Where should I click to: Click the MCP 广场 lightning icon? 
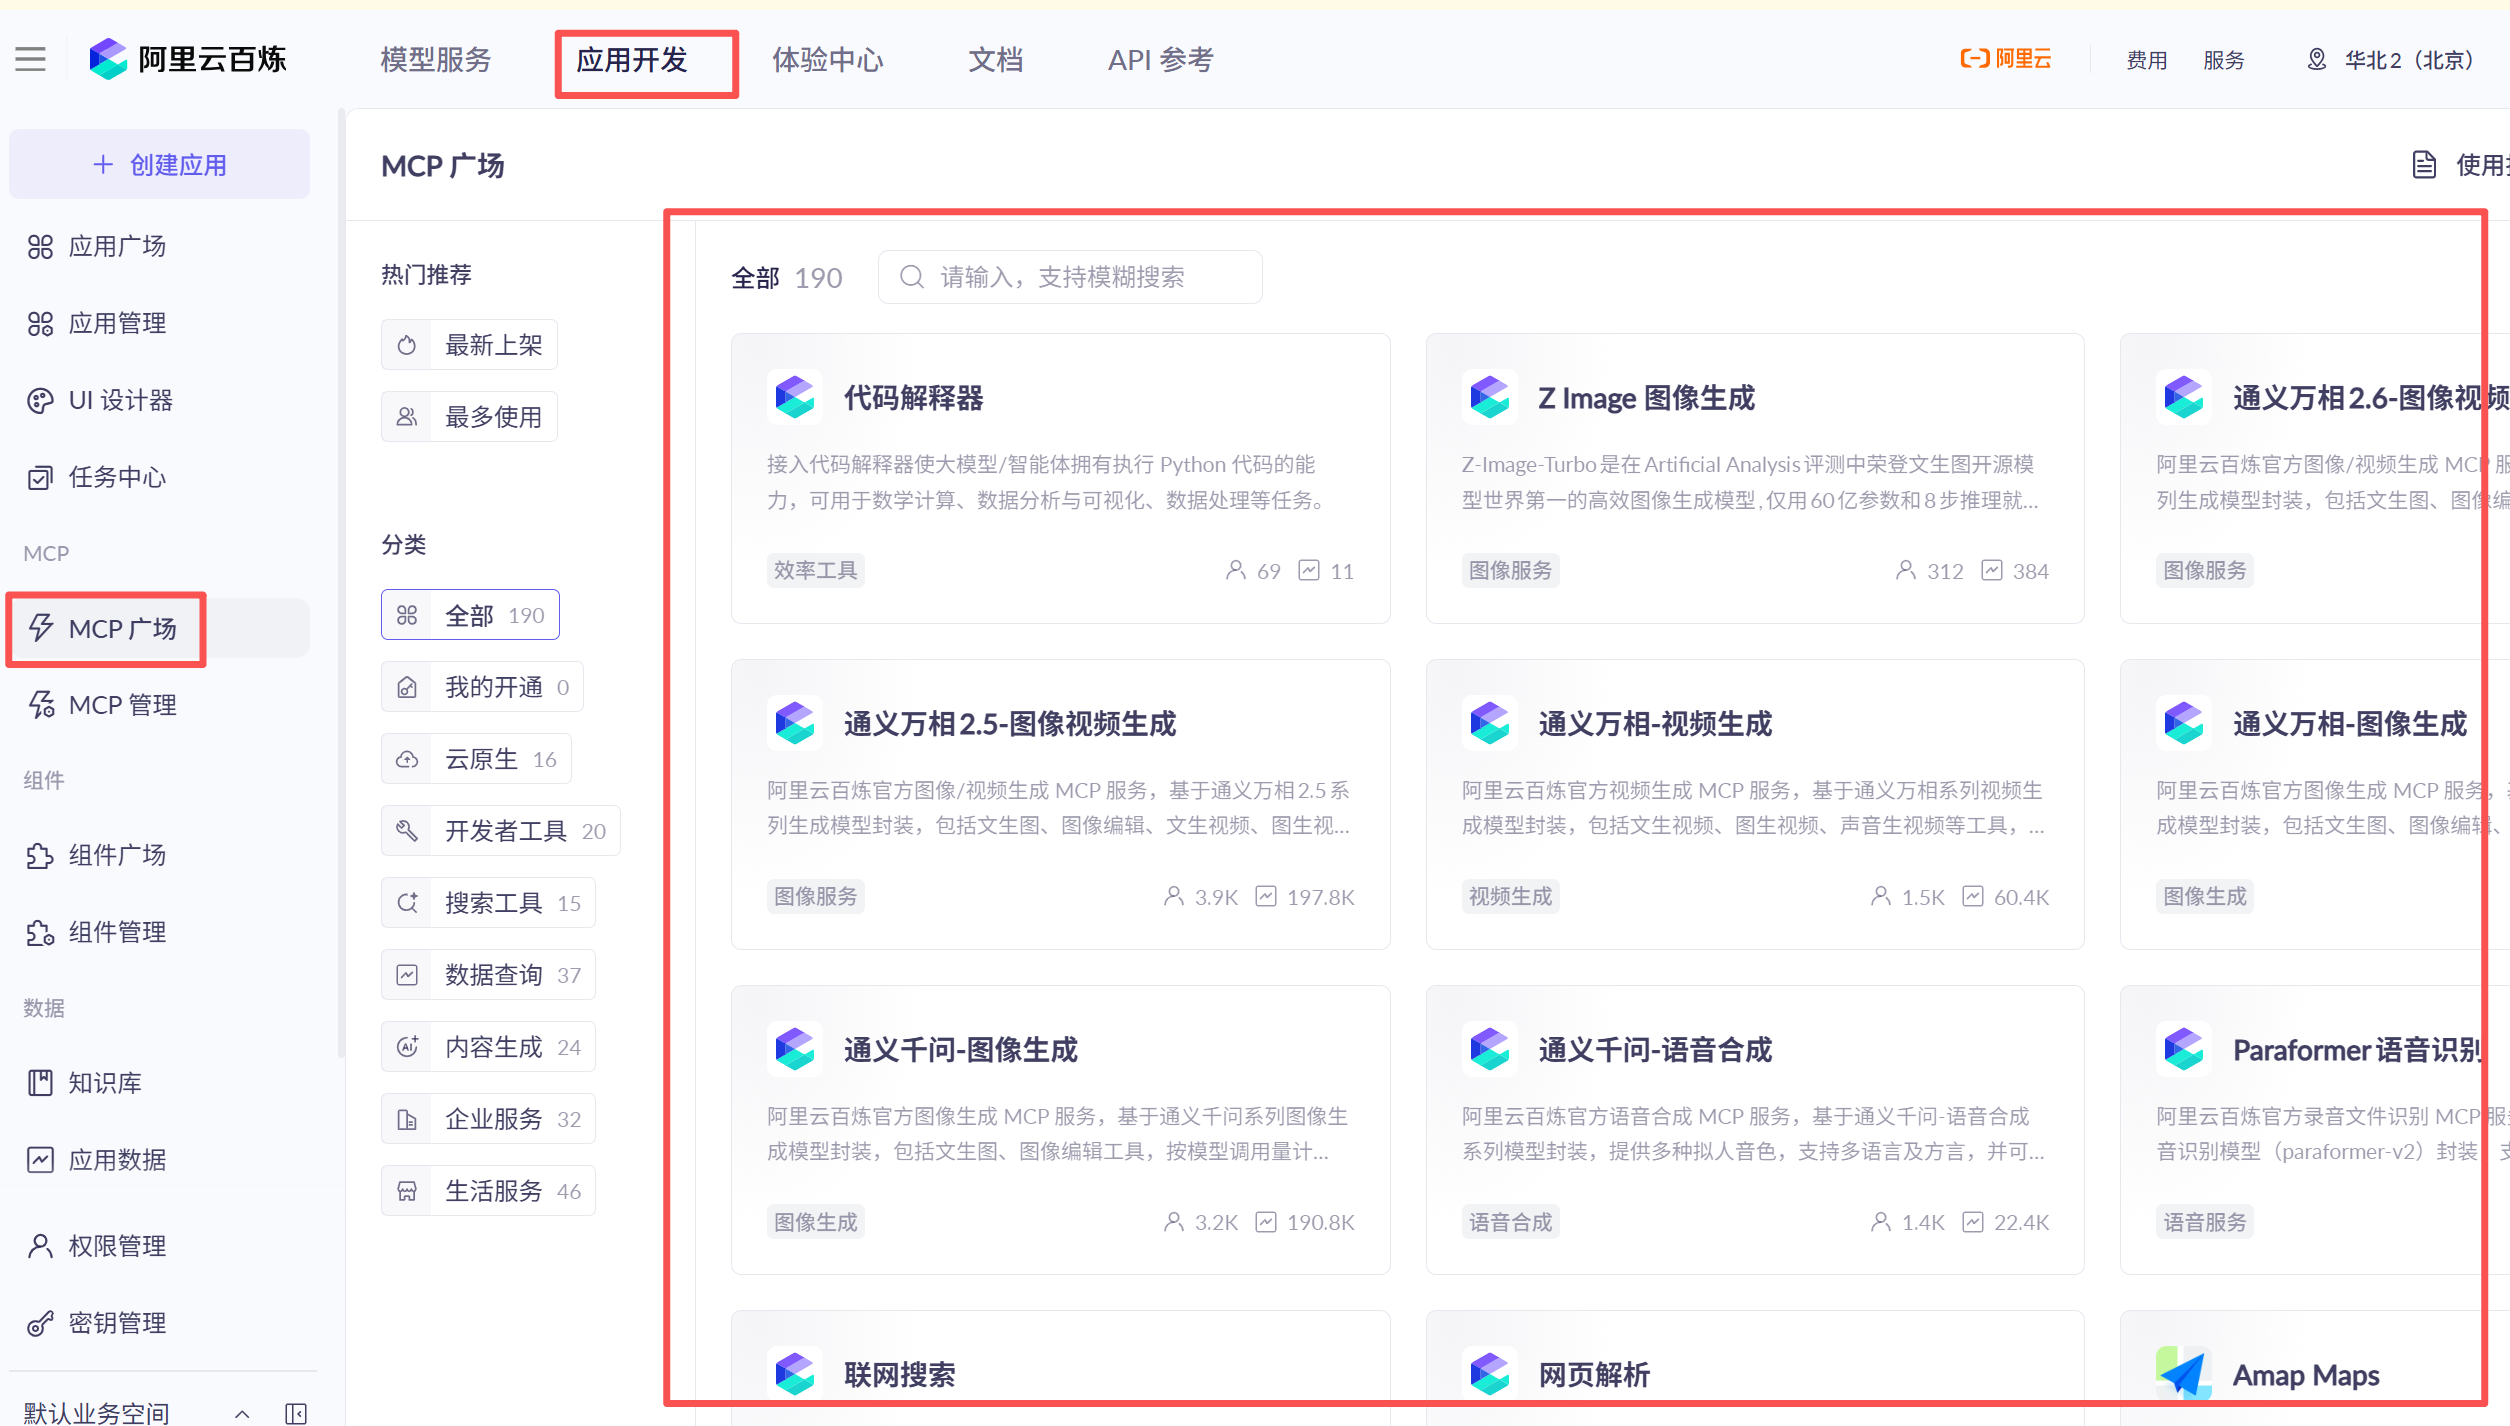41,628
